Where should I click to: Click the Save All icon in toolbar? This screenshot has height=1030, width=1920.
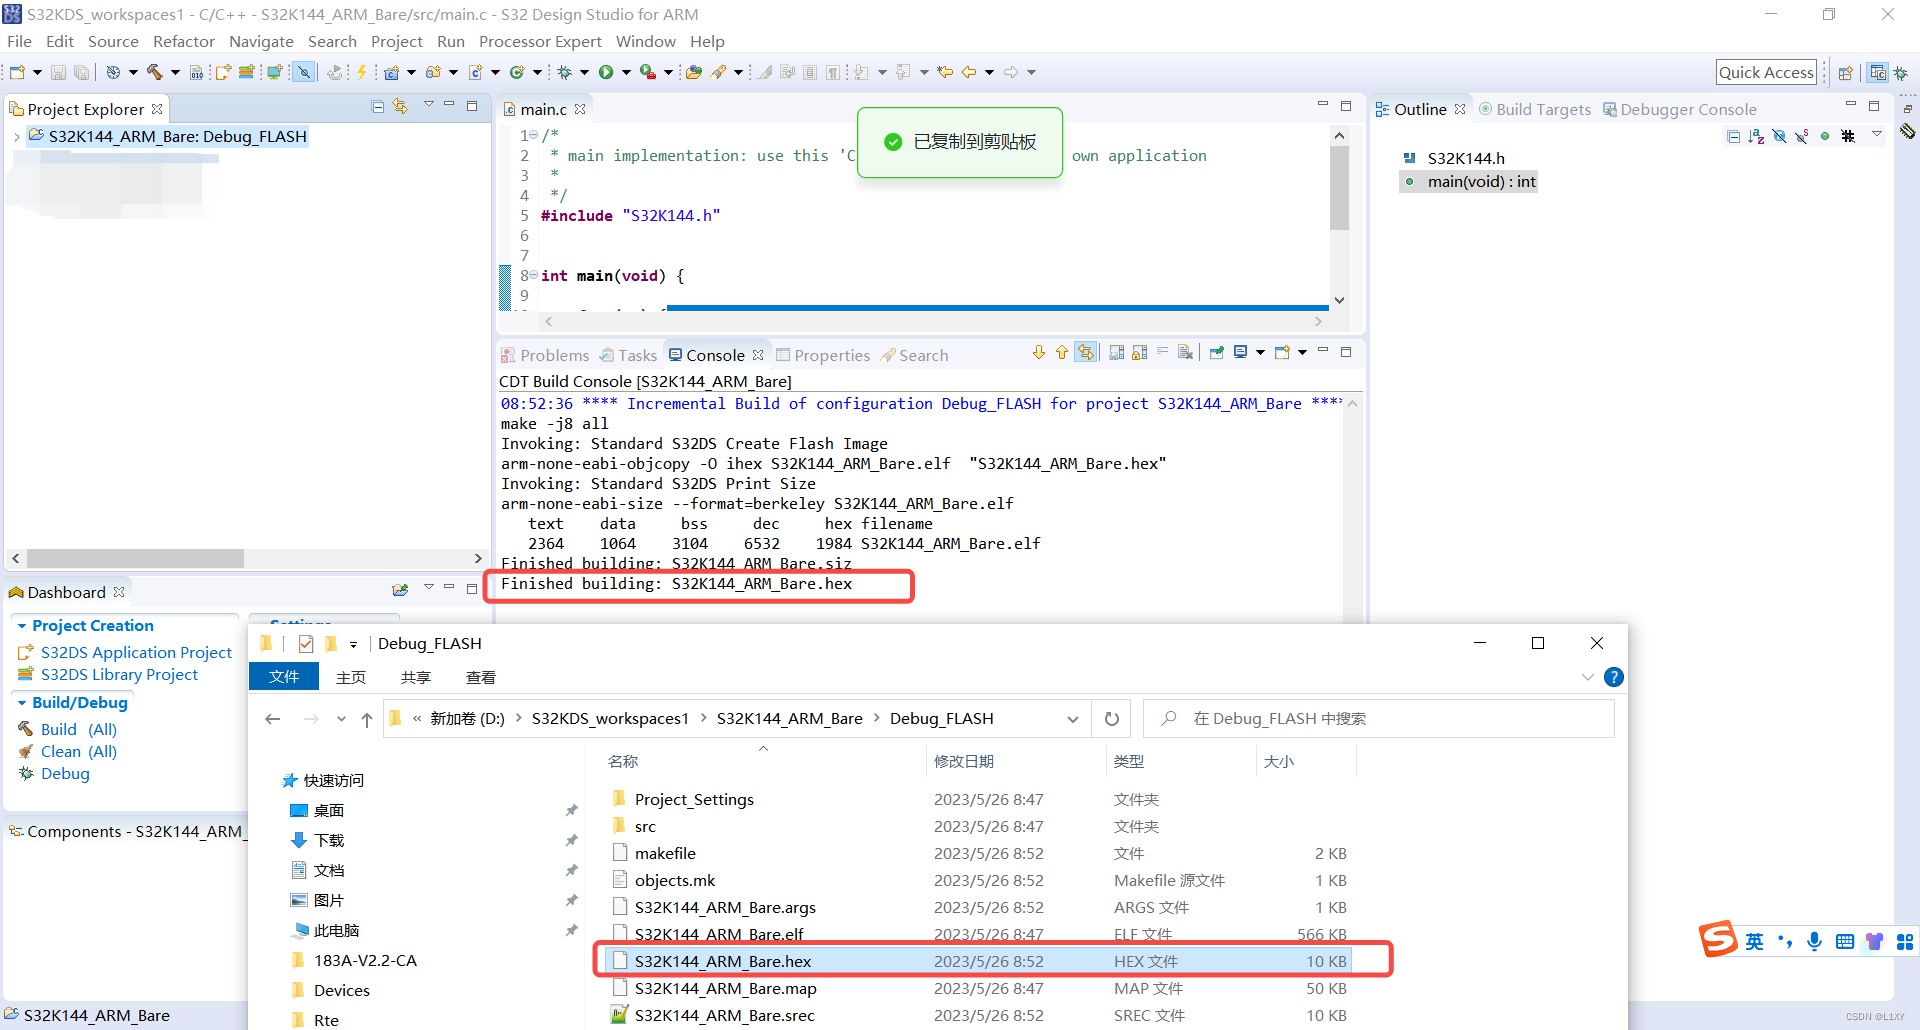pos(81,72)
